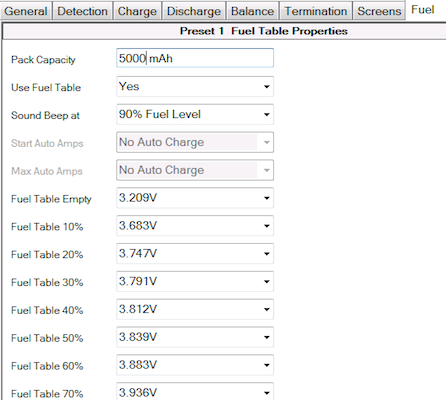Open the Balance tab
446x400 pixels.
(x=252, y=11)
